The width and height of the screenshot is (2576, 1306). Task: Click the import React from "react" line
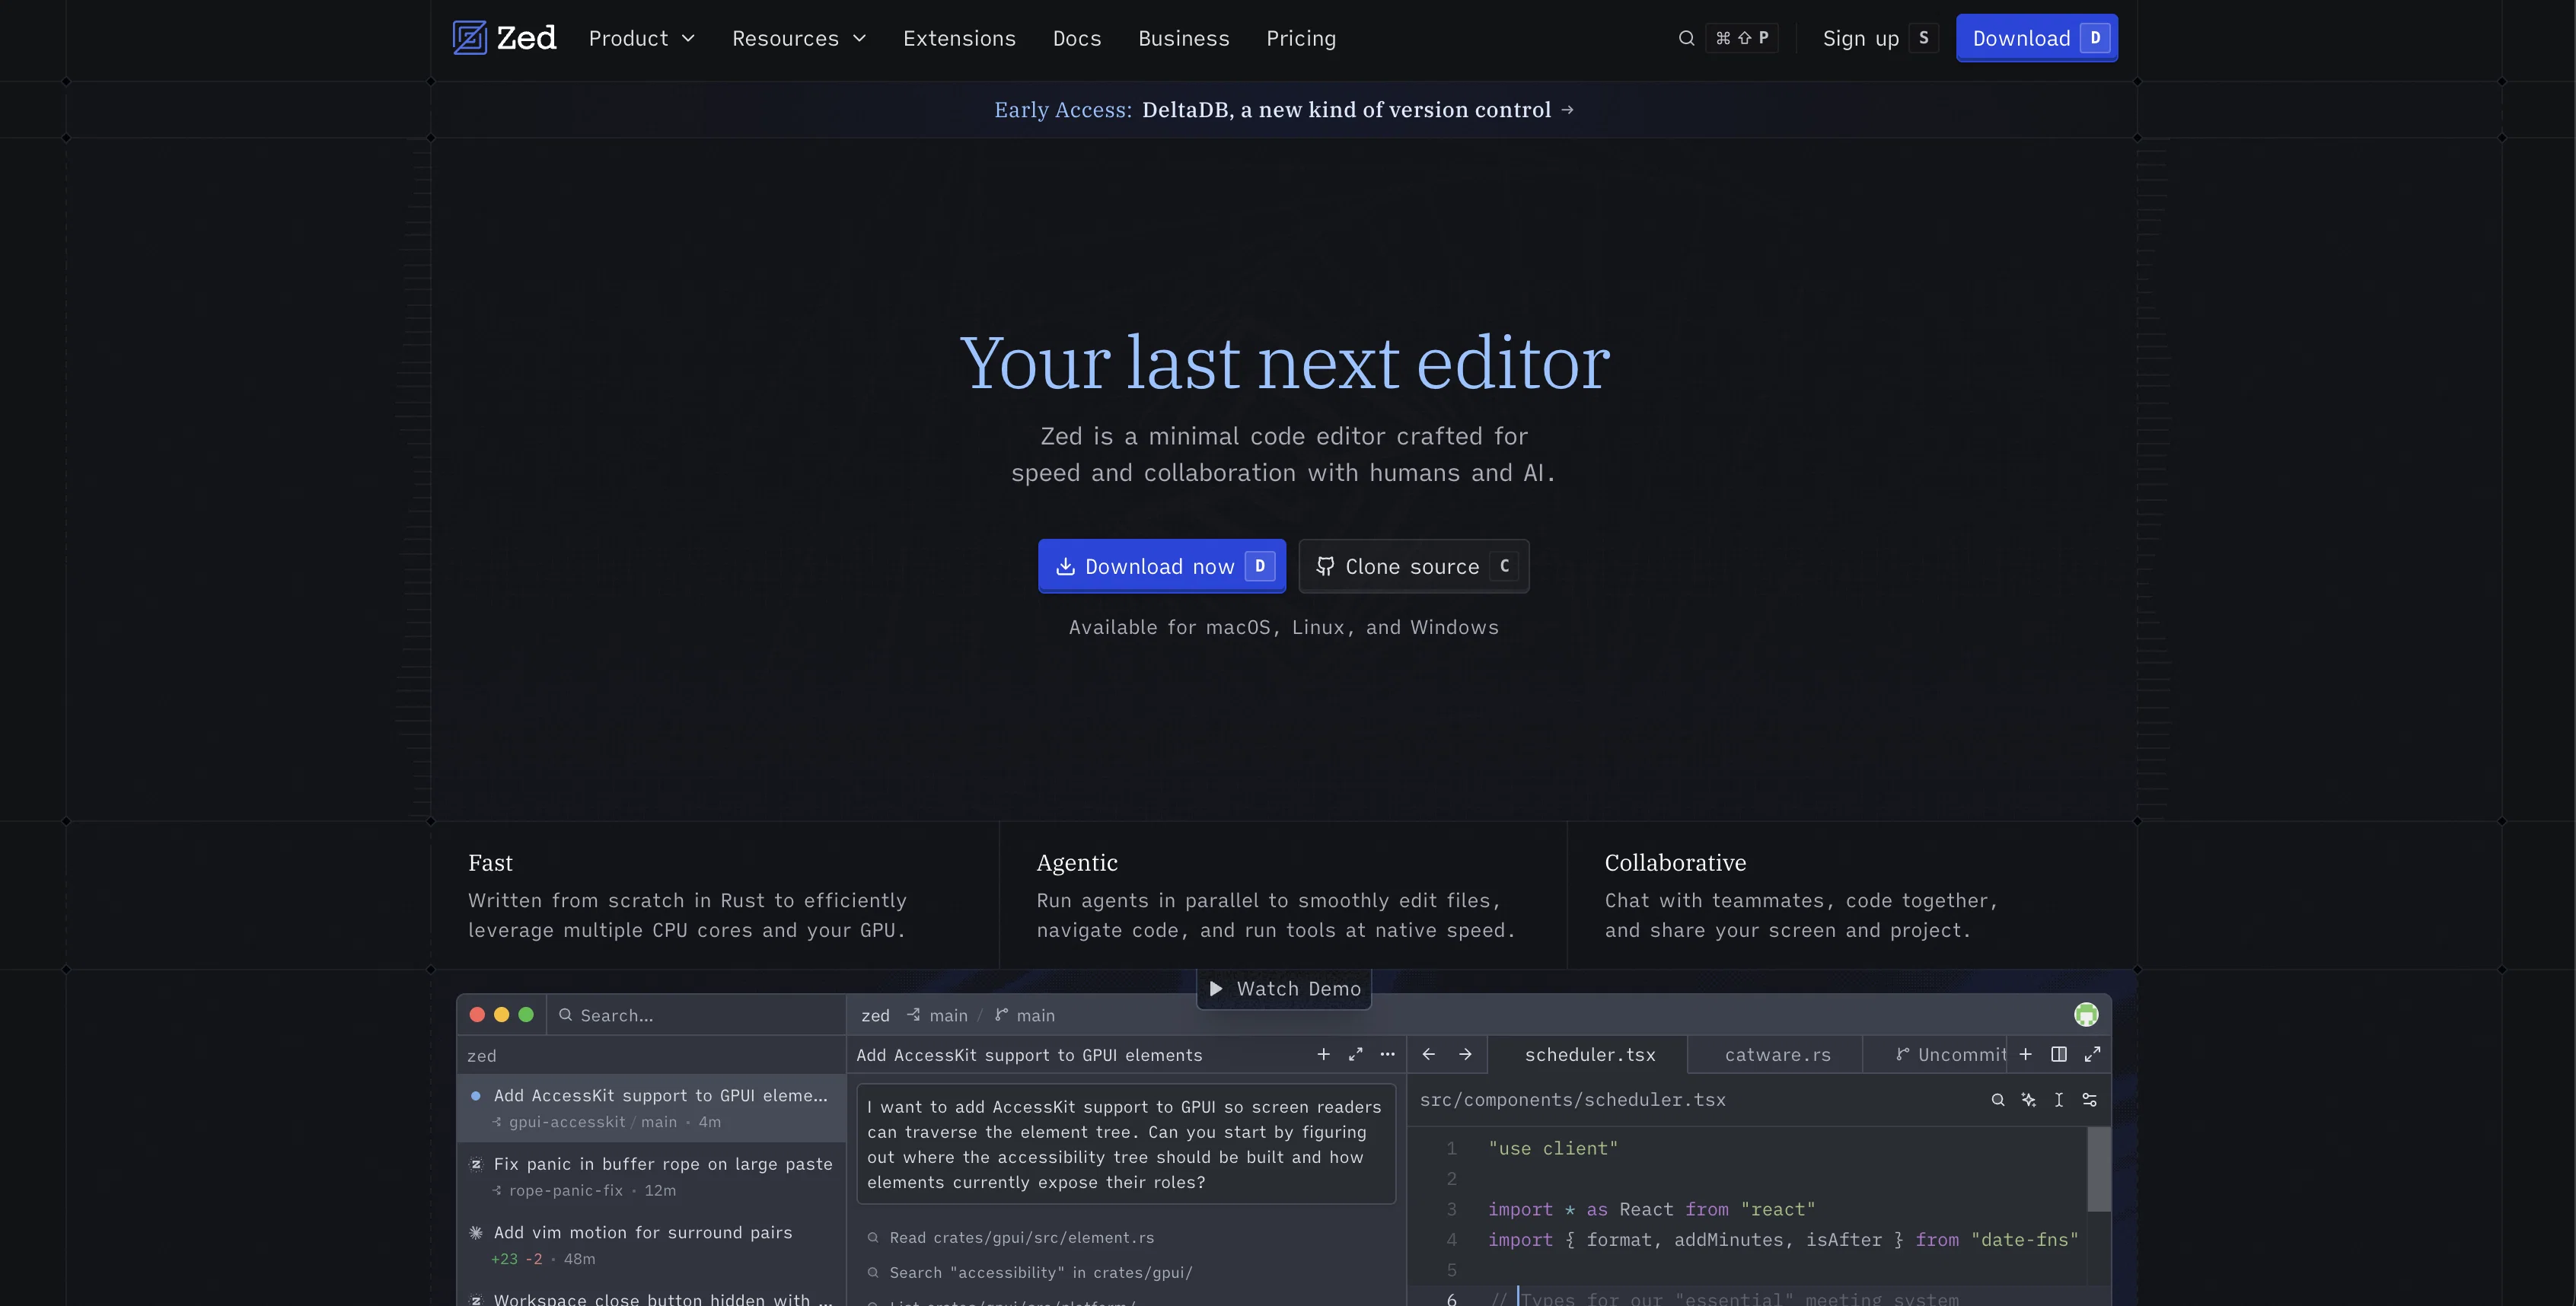(x=1652, y=1209)
